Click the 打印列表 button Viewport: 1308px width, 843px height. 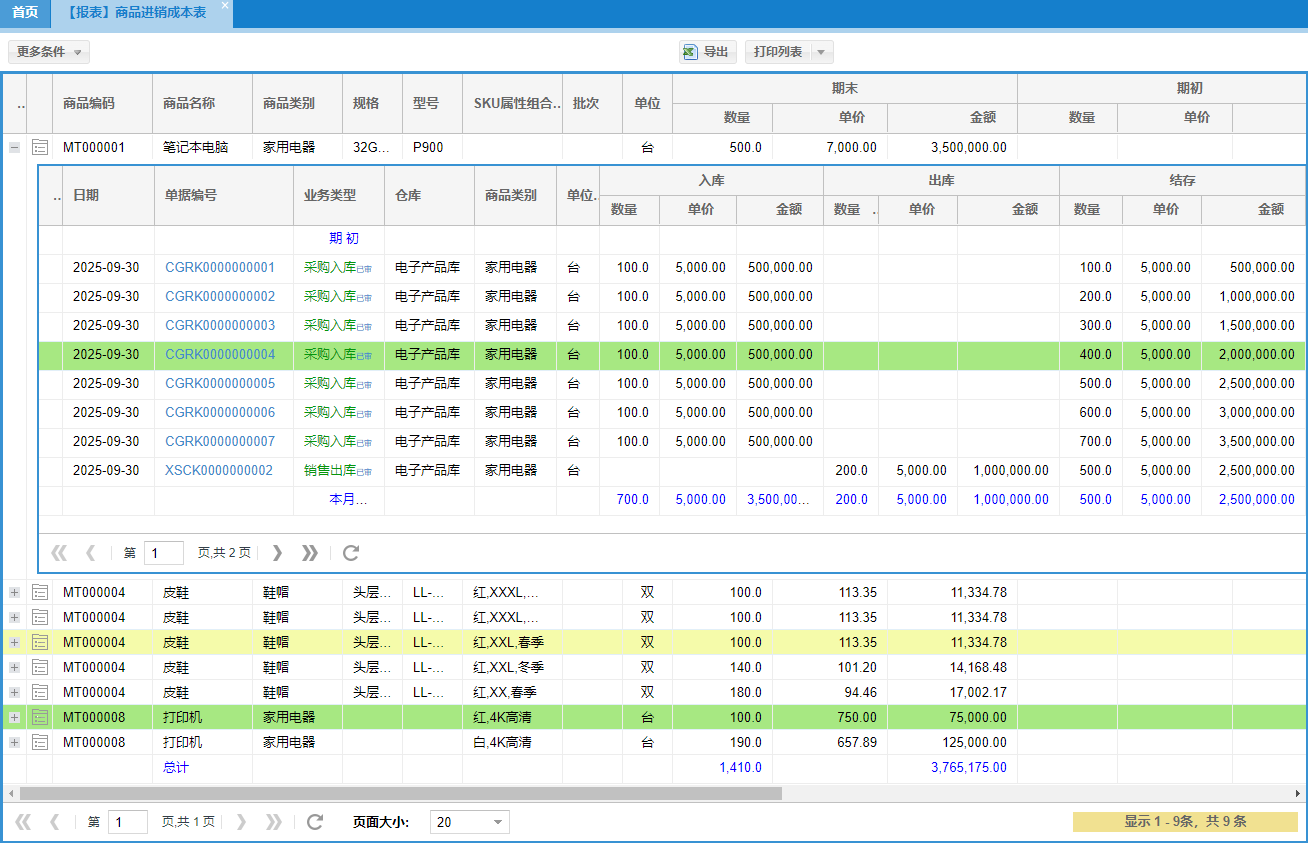click(x=778, y=52)
